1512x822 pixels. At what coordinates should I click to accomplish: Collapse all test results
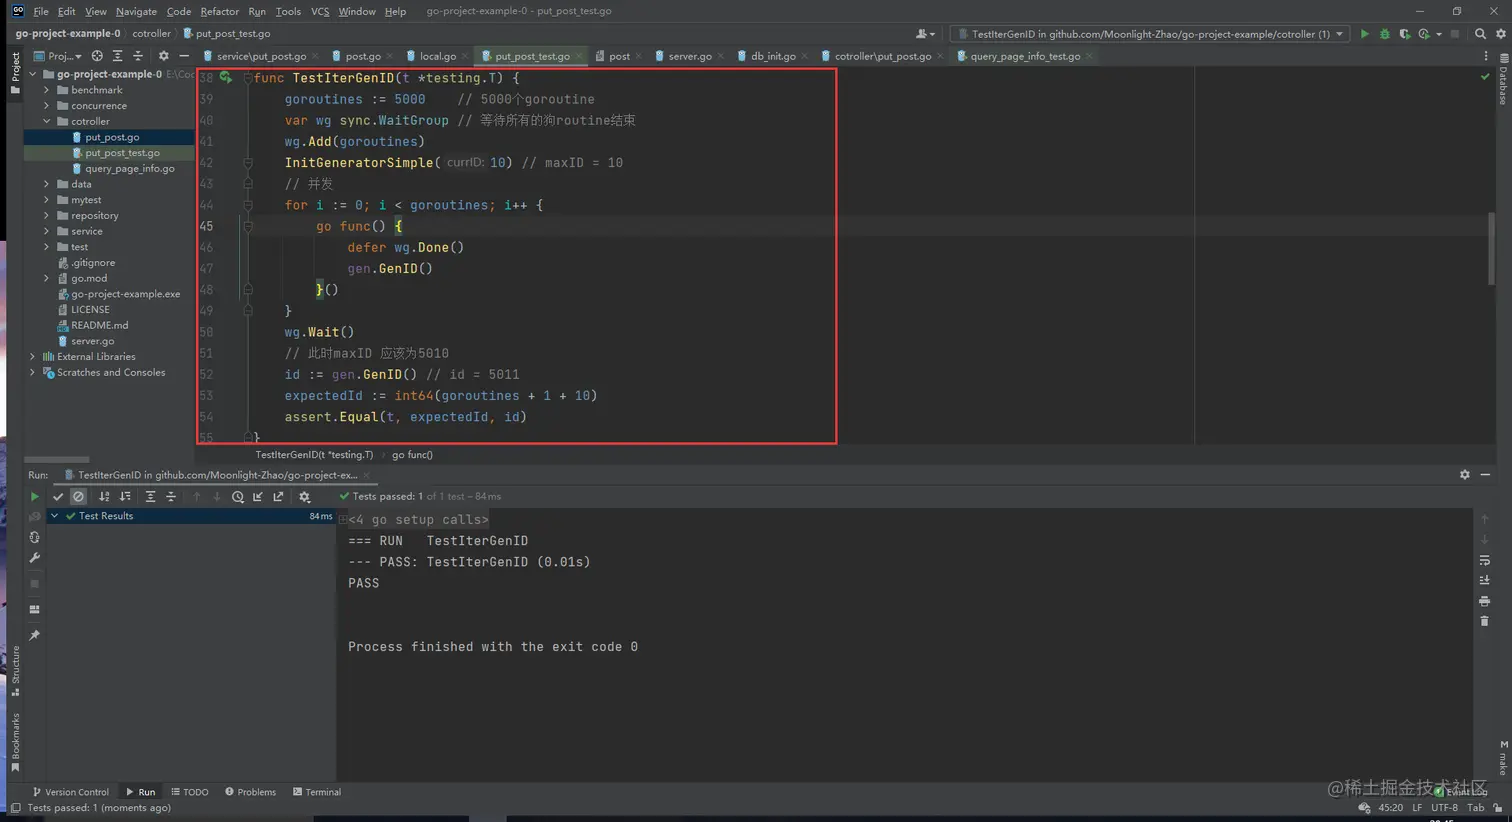tap(171, 496)
